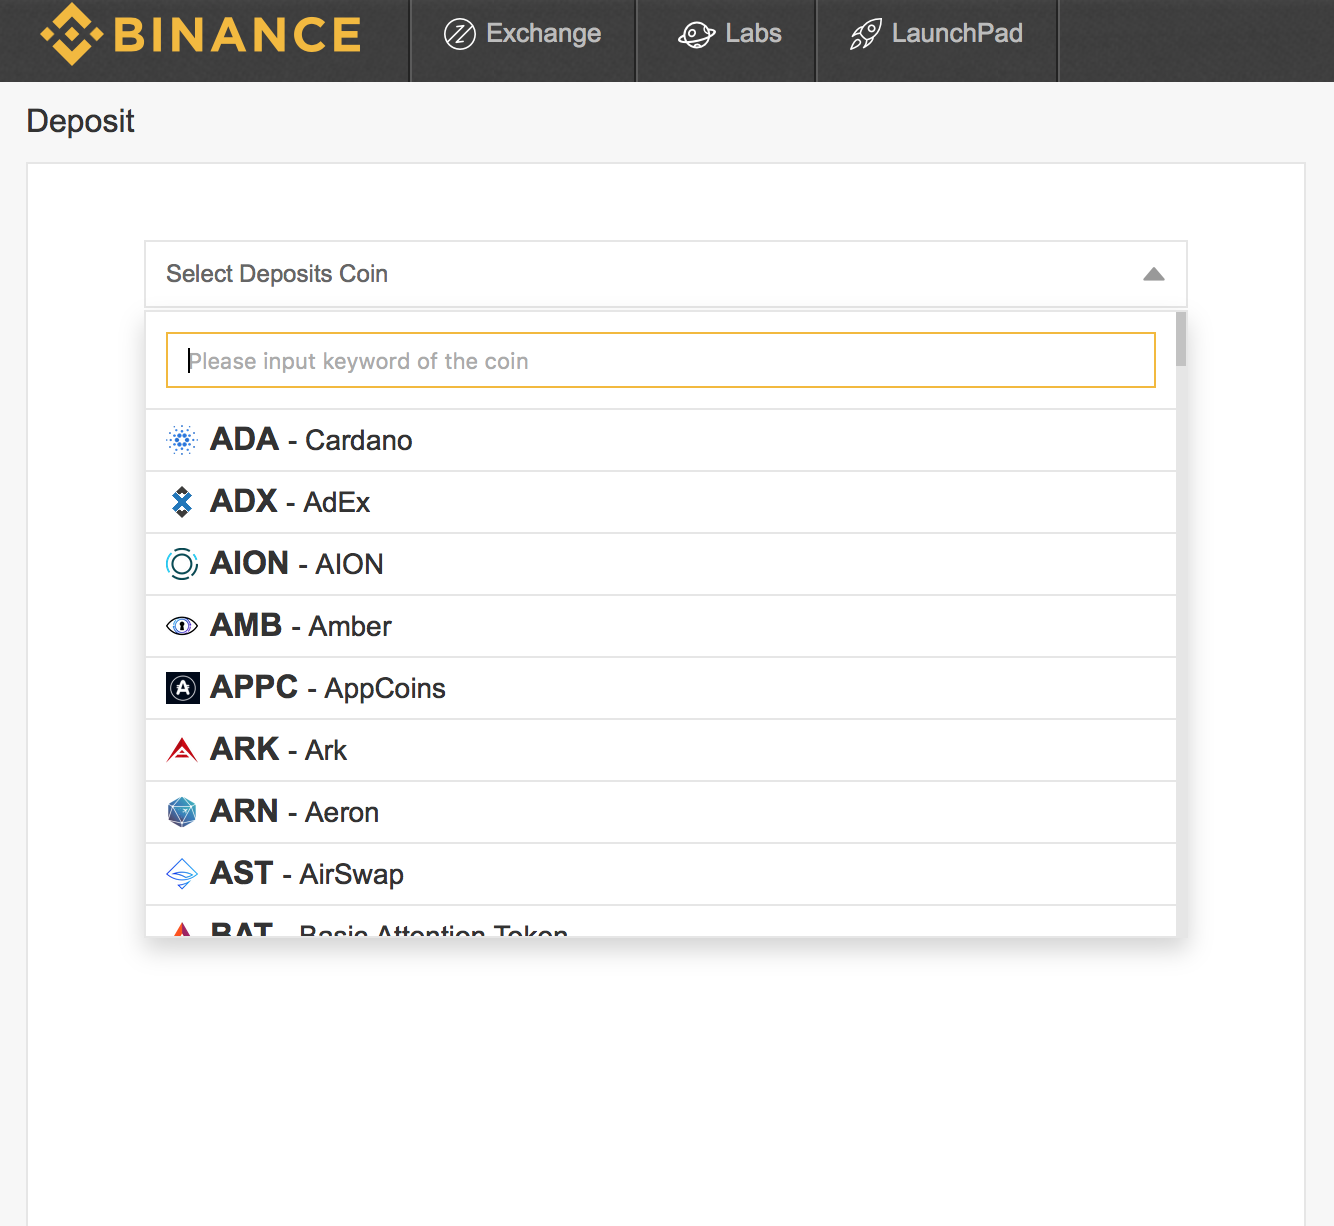Open the Exchange menu tab
The image size is (1334, 1226).
(x=523, y=34)
